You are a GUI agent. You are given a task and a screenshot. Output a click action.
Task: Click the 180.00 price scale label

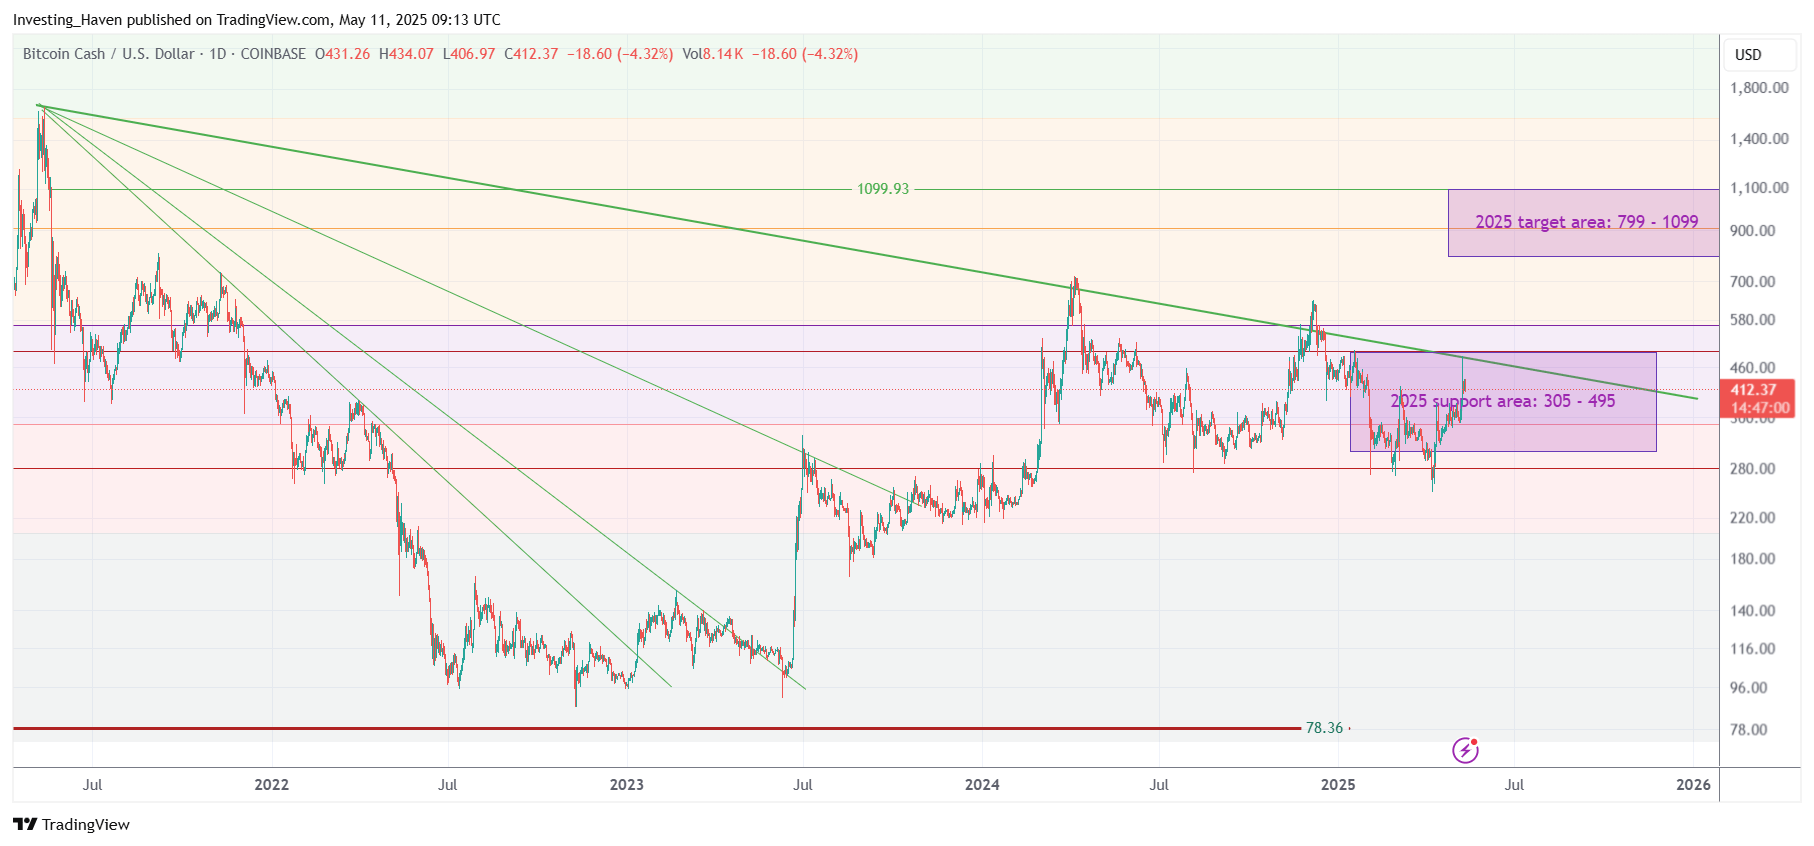pyautogui.click(x=1753, y=559)
